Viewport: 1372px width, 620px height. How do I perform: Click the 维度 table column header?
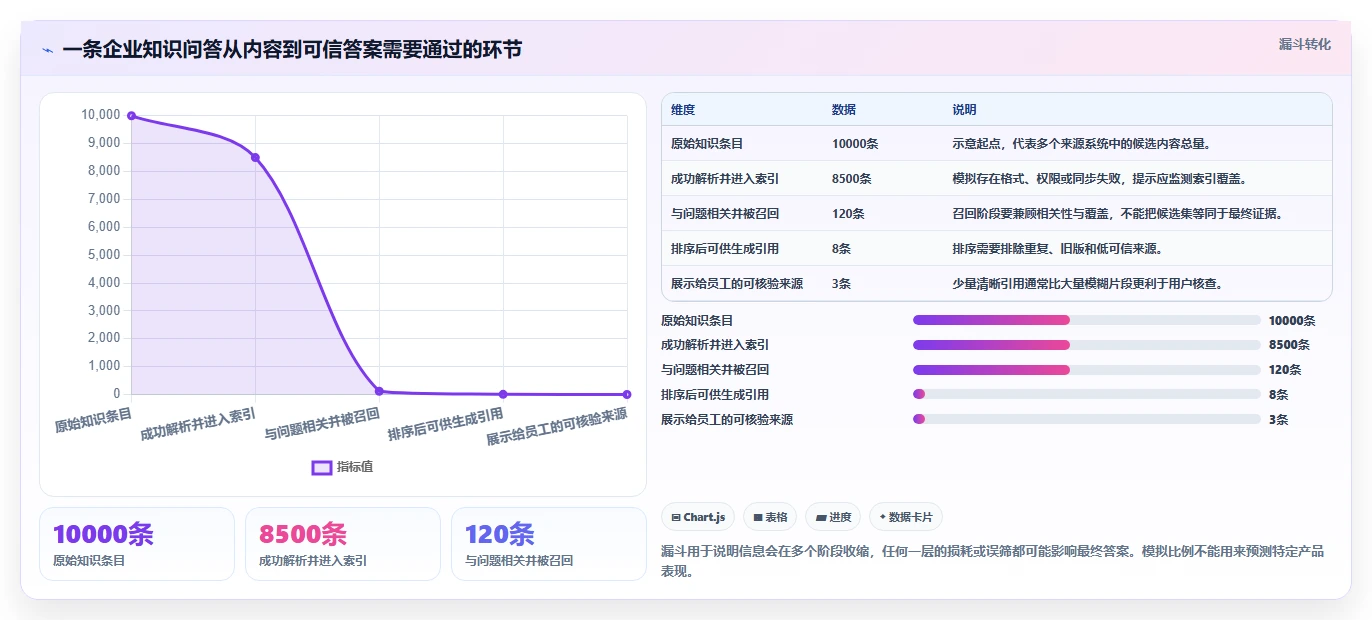tap(683, 110)
